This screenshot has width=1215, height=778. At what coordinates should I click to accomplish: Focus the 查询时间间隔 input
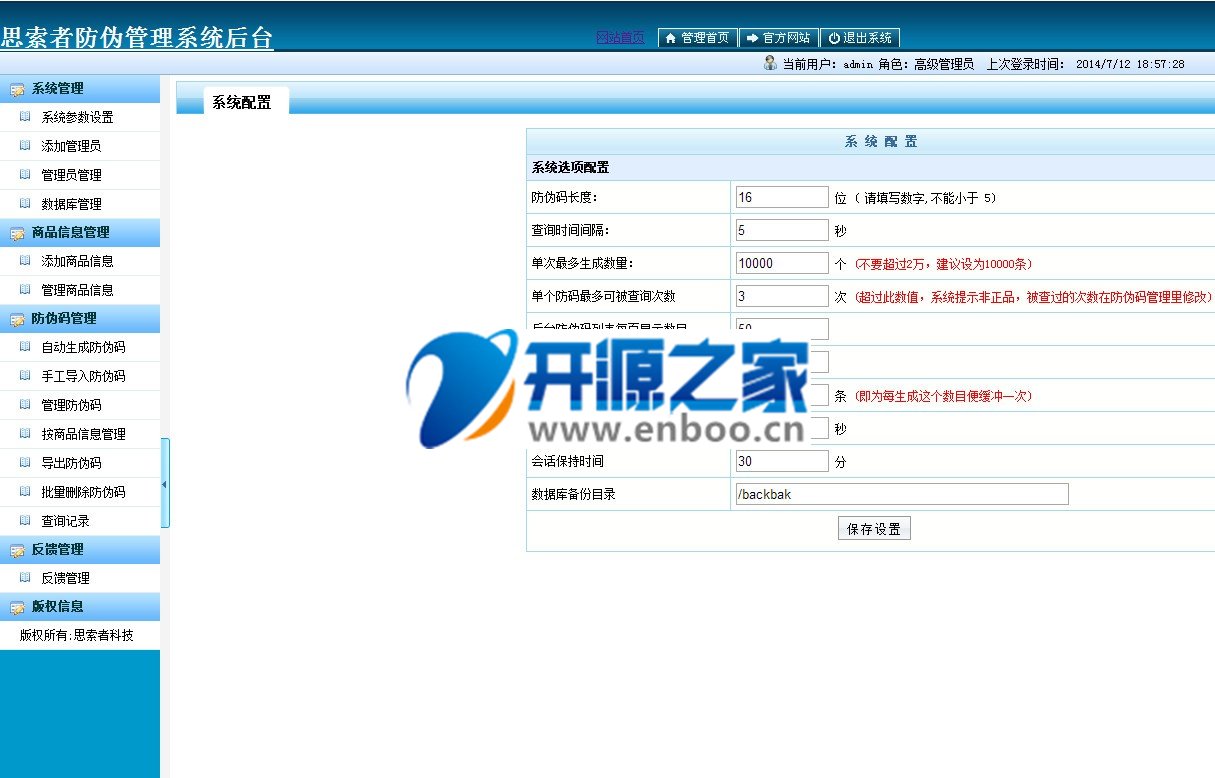click(782, 230)
